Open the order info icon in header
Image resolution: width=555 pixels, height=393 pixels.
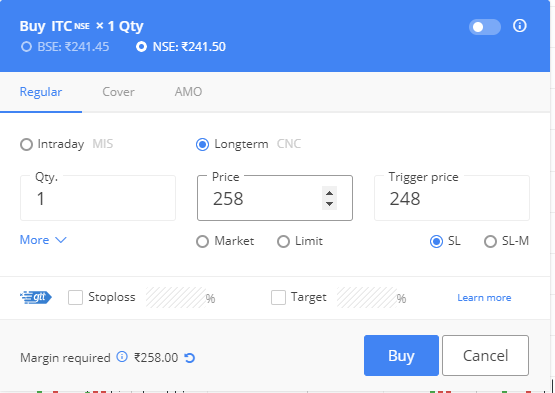tap(520, 26)
